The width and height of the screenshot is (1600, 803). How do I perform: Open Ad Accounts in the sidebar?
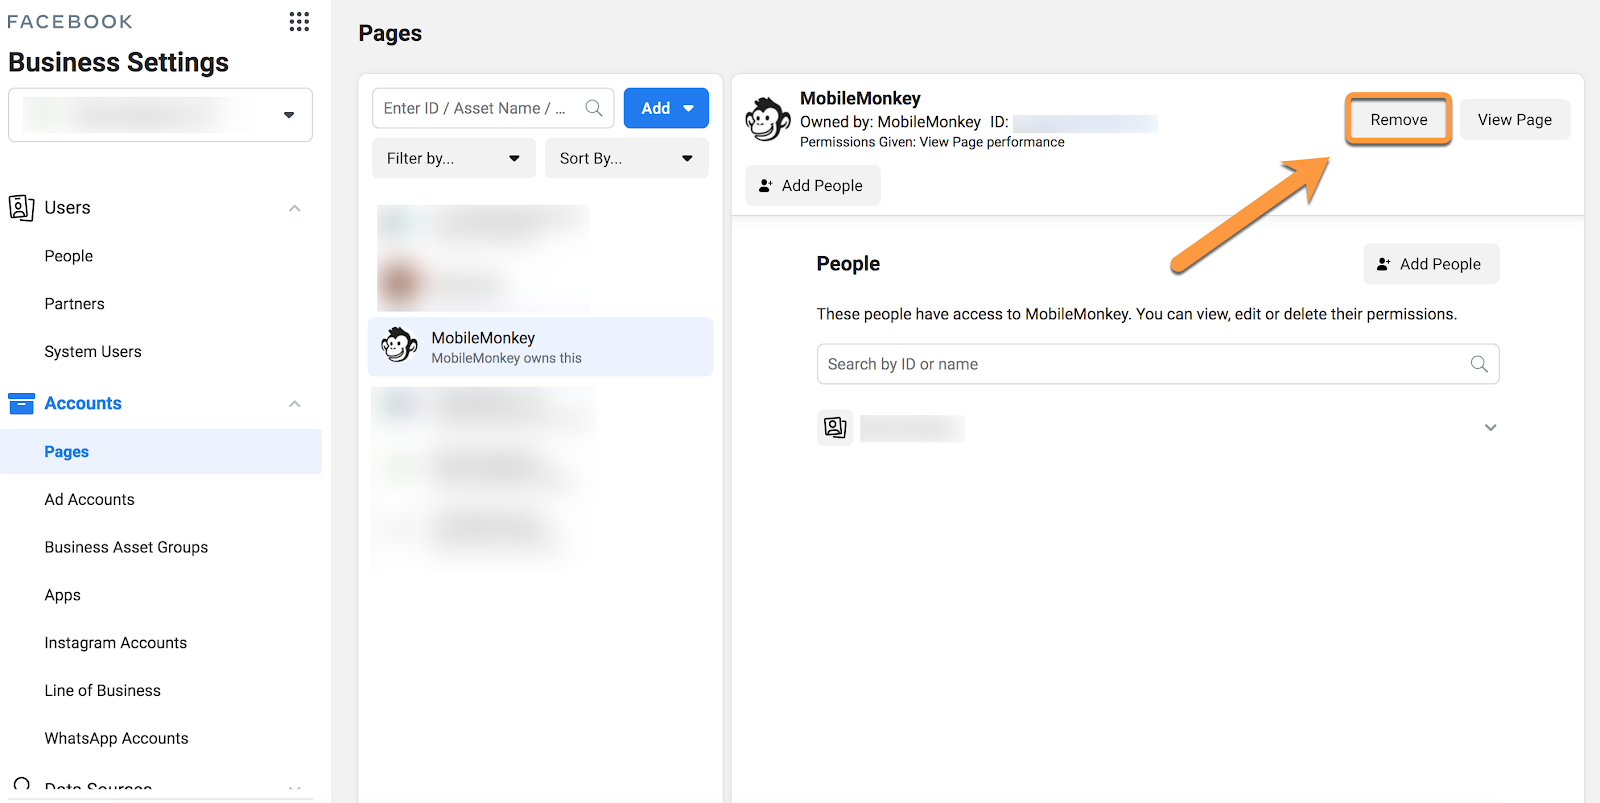coord(89,500)
